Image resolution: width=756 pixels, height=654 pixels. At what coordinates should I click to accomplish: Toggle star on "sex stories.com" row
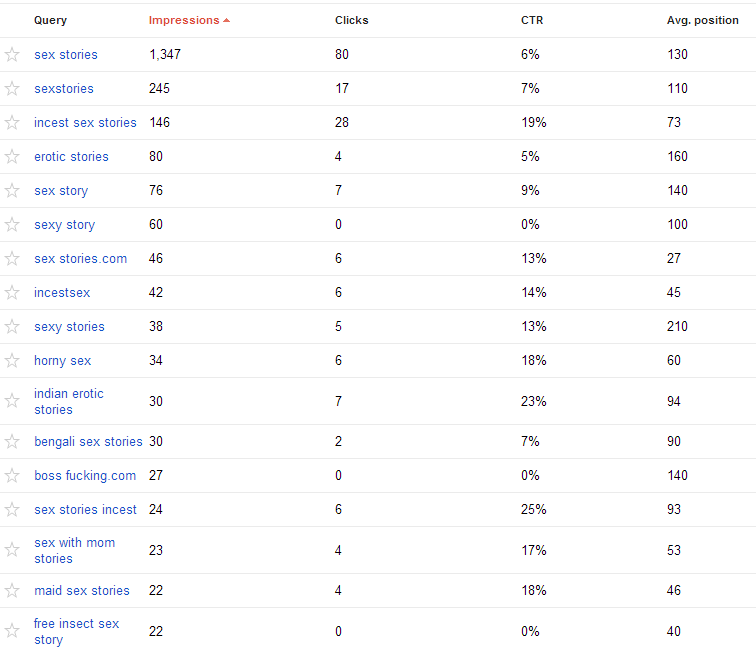[12, 259]
